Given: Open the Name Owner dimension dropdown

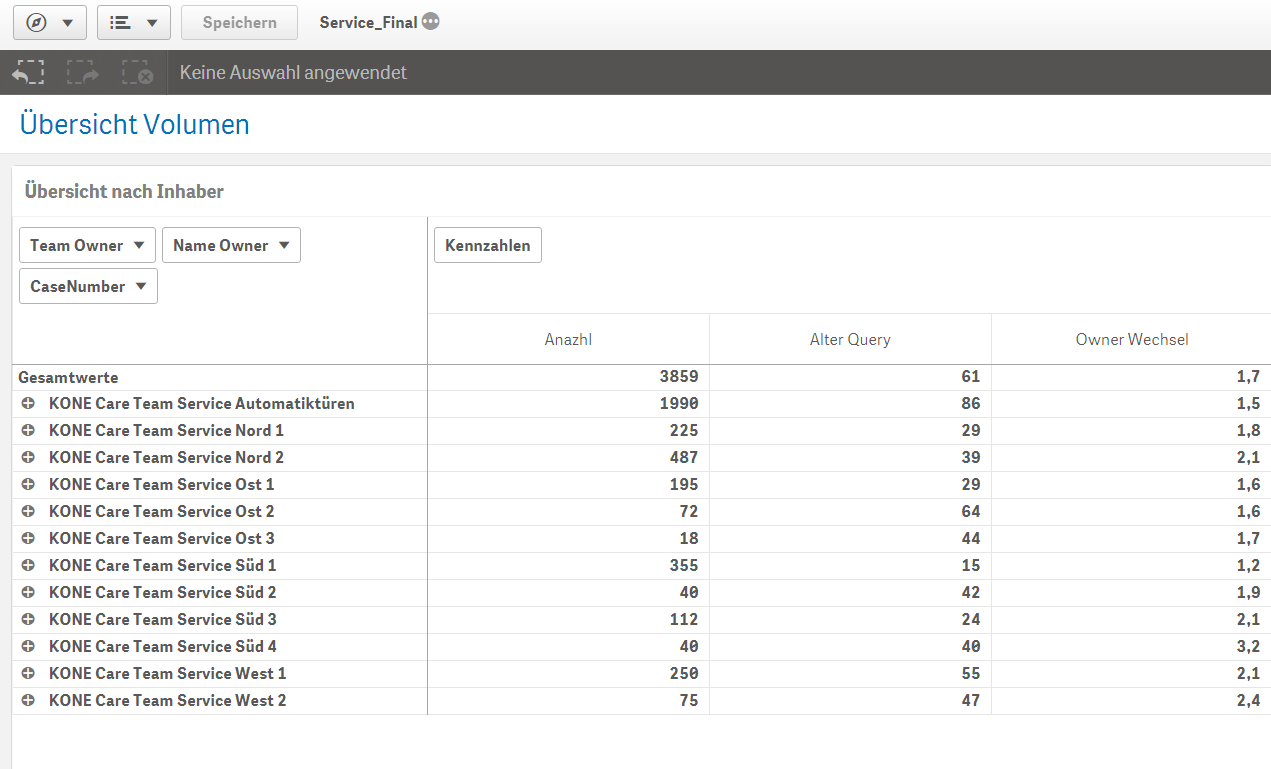Looking at the screenshot, I should [231, 245].
